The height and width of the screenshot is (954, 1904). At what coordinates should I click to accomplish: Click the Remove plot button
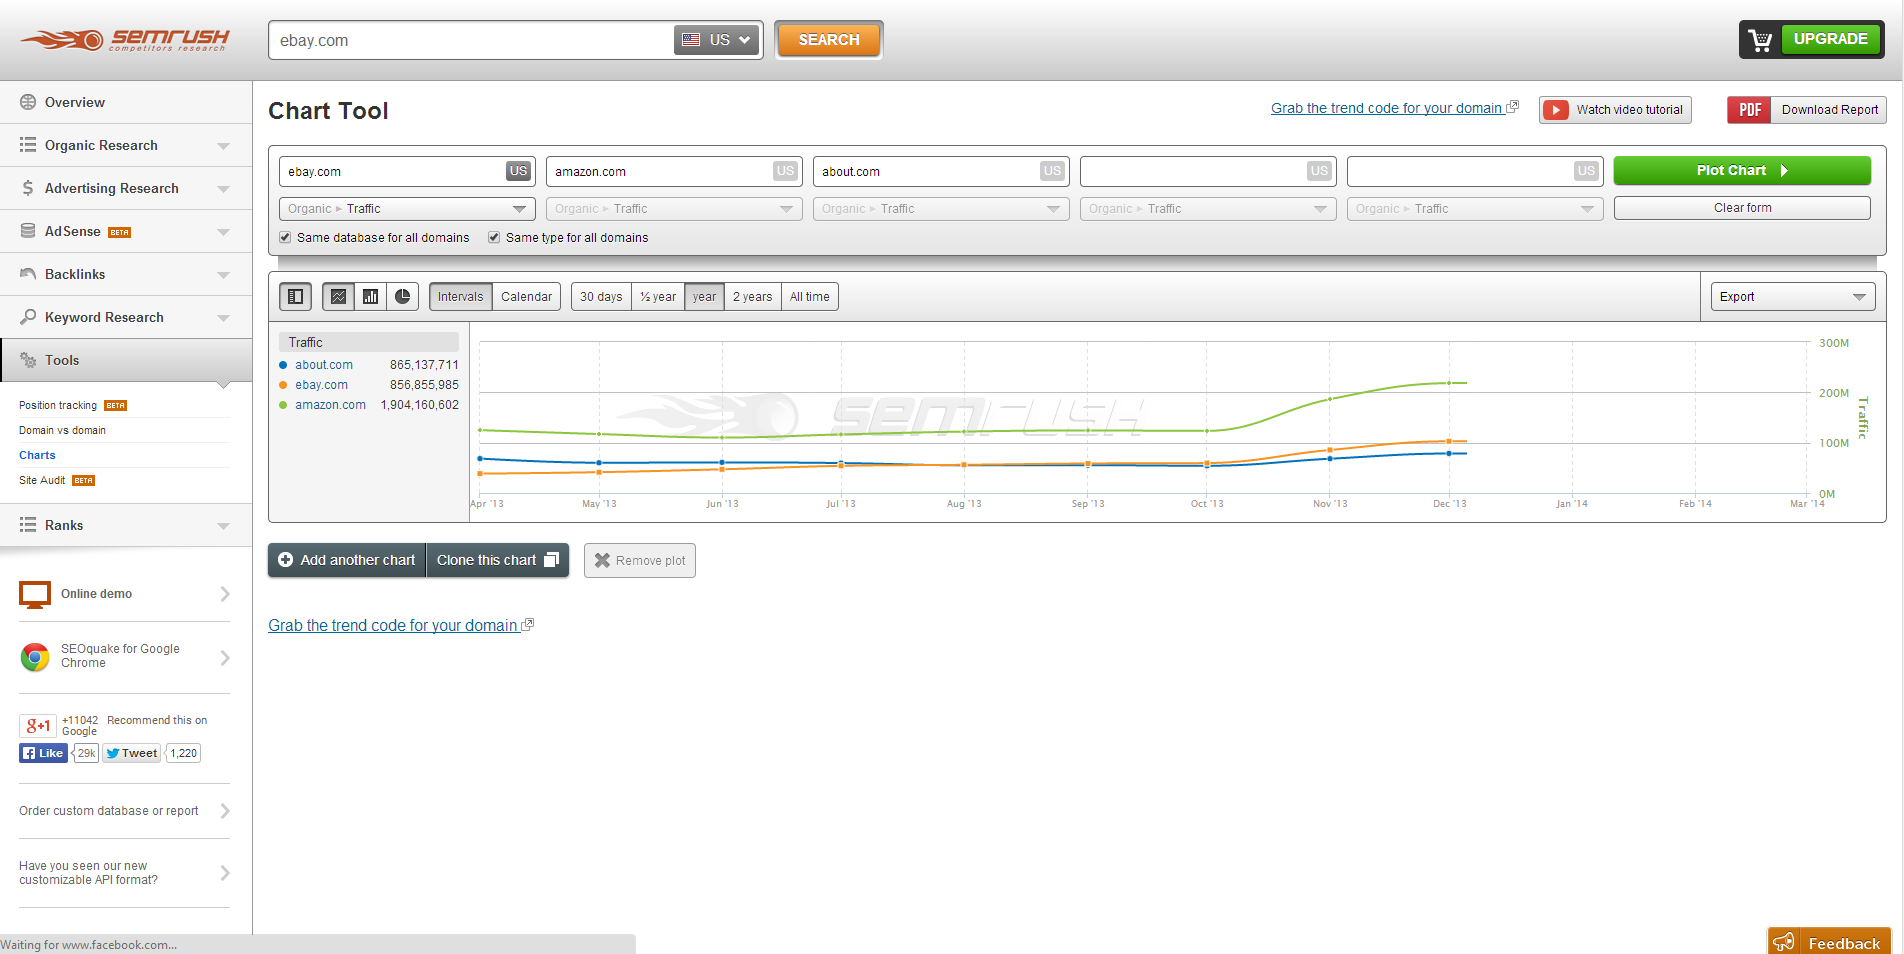coord(640,560)
